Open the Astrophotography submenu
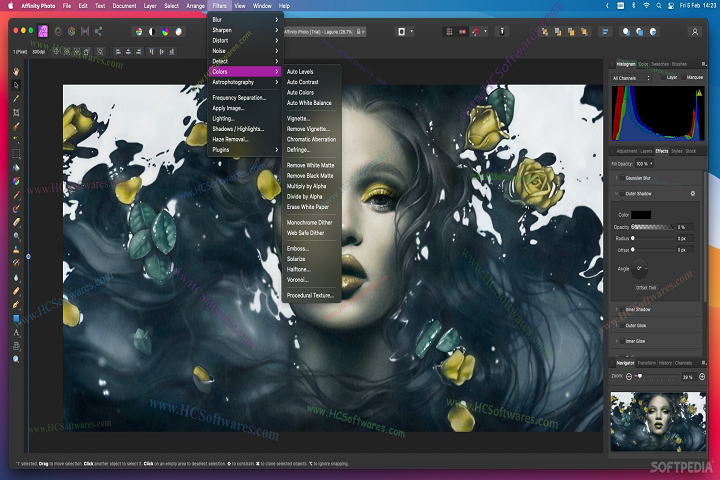 245,82
